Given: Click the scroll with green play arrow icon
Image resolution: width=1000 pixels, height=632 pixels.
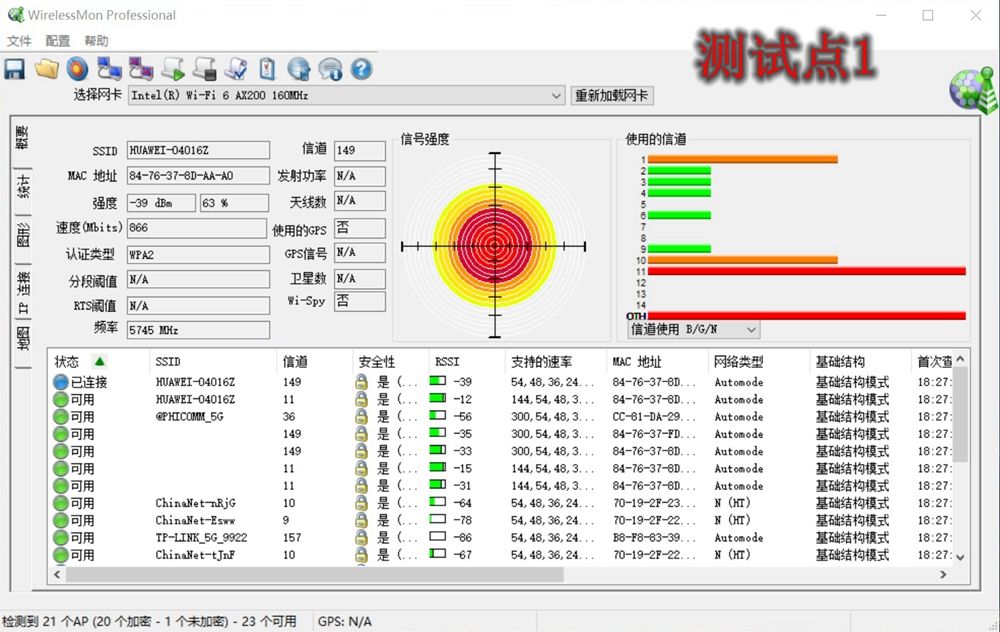Looking at the screenshot, I should pos(173,69).
